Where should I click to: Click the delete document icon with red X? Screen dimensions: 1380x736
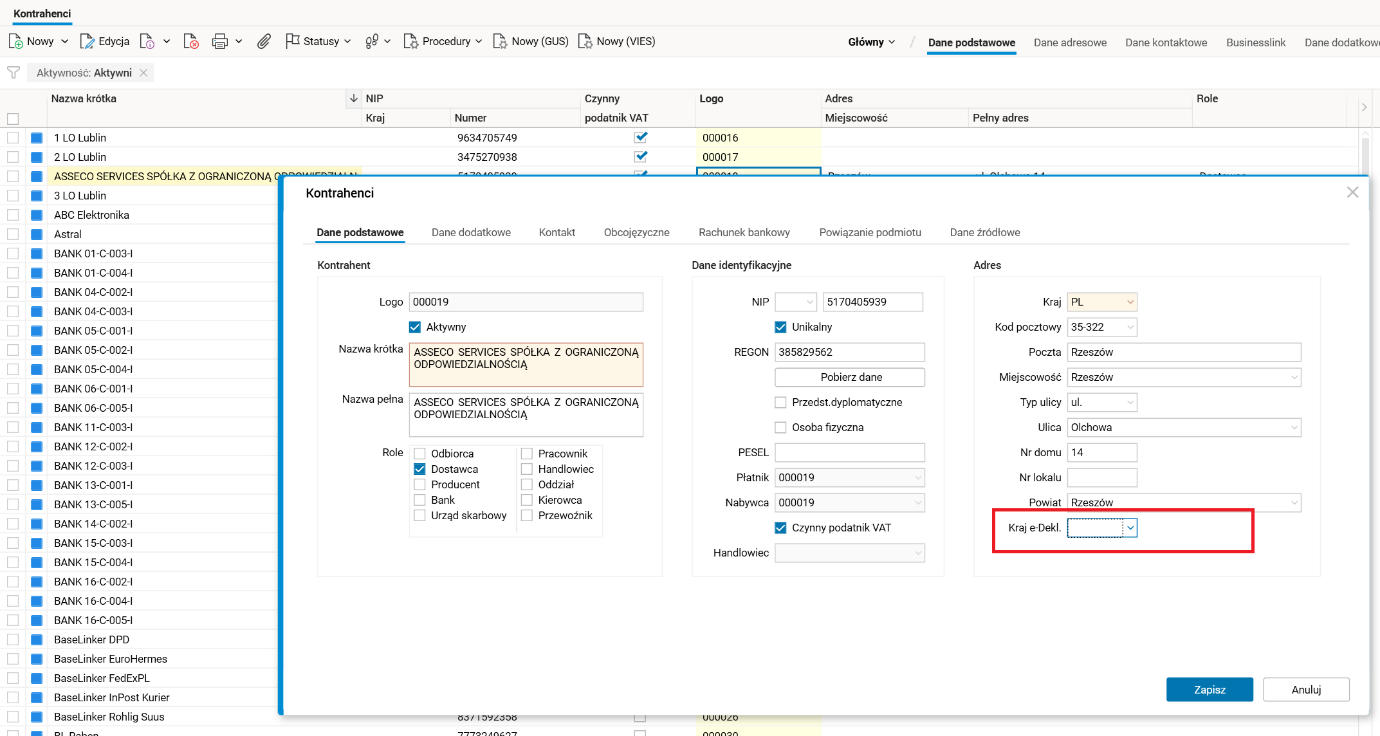[x=191, y=41]
